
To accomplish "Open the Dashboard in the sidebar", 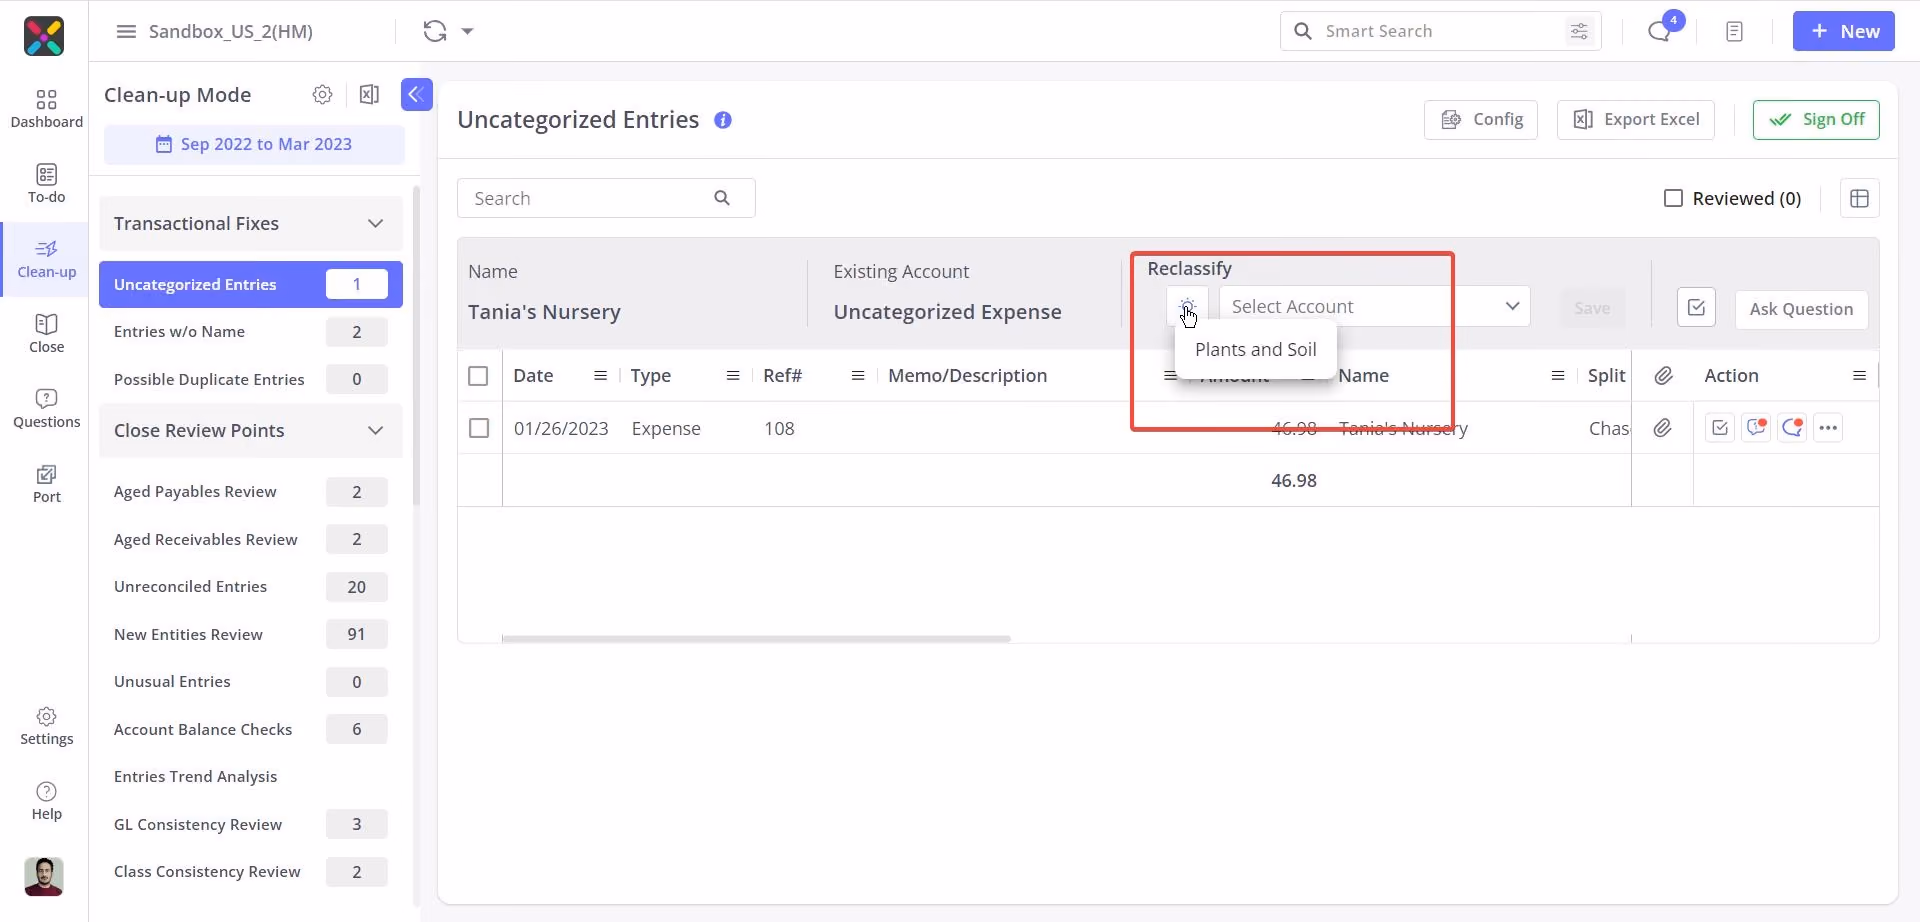I will [x=46, y=109].
